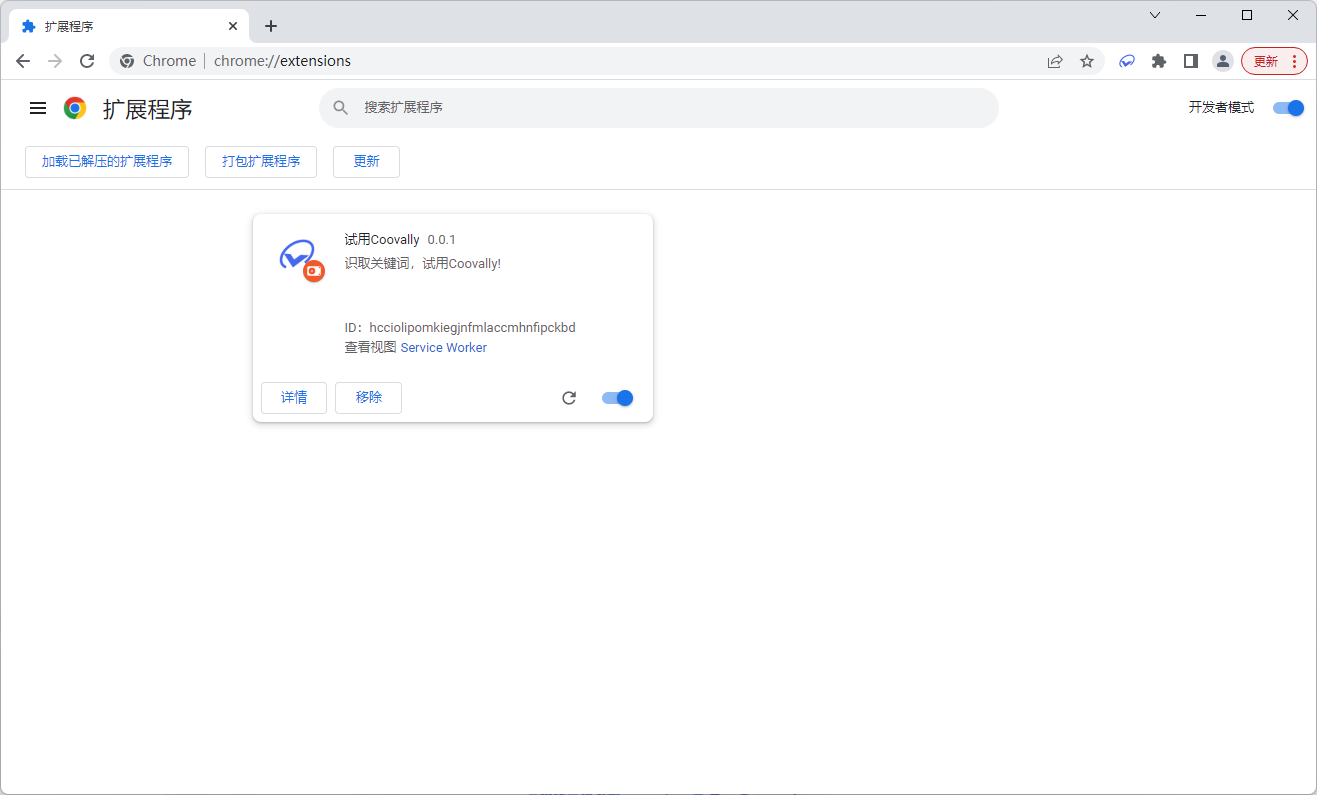Open the hamburger main menu of extensions page
This screenshot has width=1317, height=795.
[x=38, y=108]
